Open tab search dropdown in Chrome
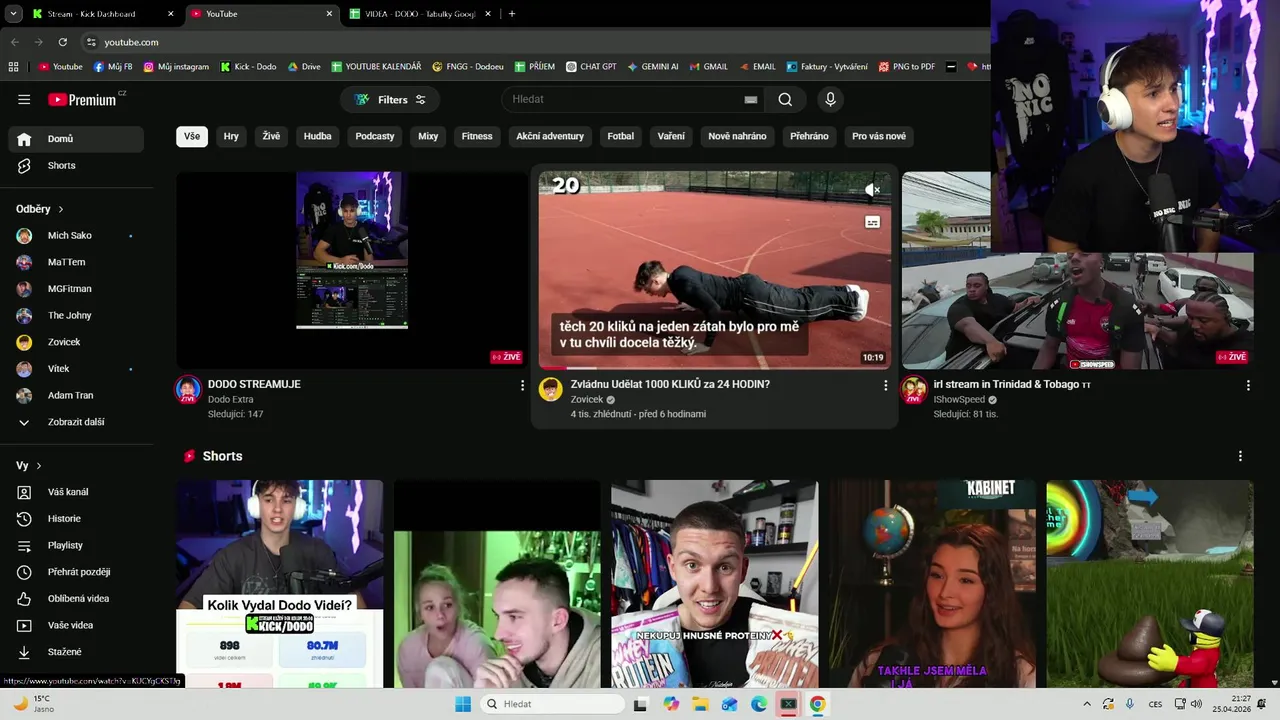Viewport: 1280px width, 720px height. (x=13, y=14)
